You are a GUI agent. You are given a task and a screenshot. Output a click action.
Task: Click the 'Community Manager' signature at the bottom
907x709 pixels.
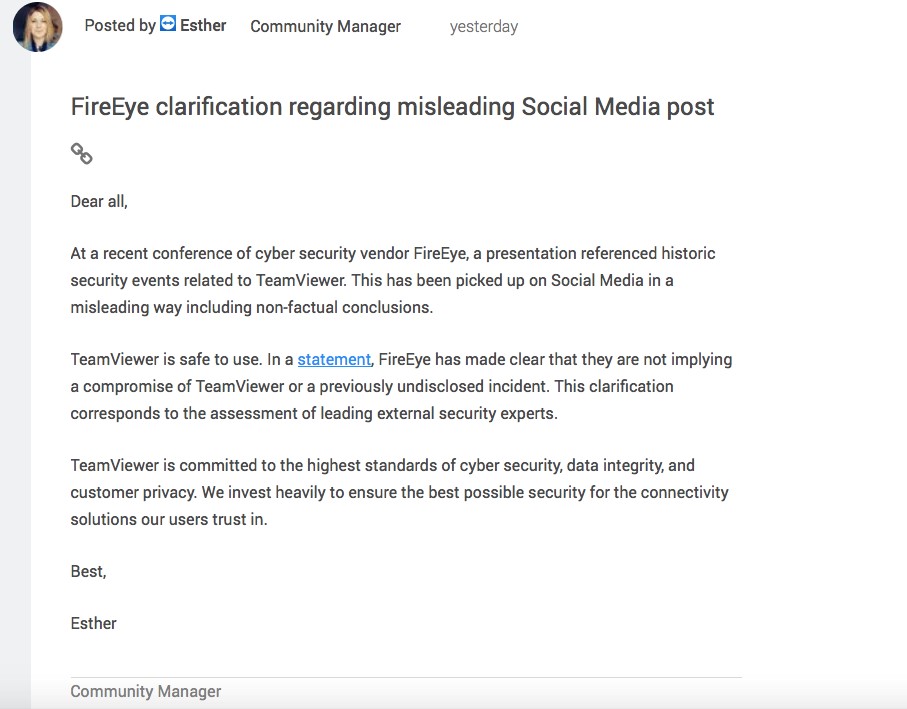click(x=146, y=691)
